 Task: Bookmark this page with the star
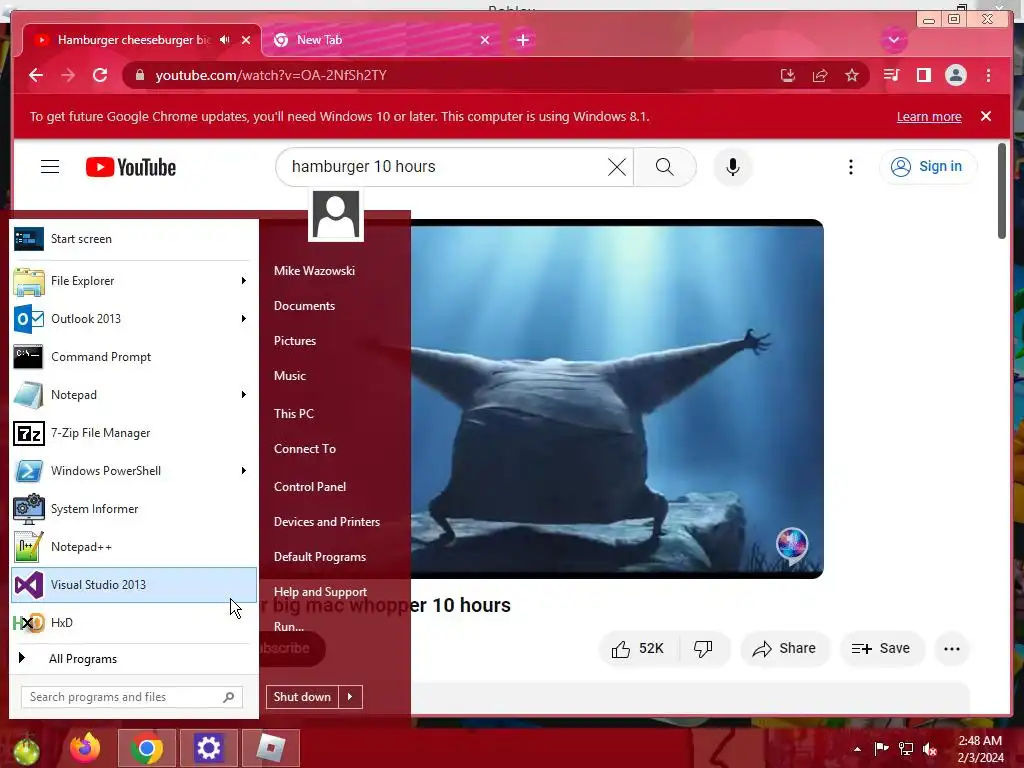click(x=852, y=76)
